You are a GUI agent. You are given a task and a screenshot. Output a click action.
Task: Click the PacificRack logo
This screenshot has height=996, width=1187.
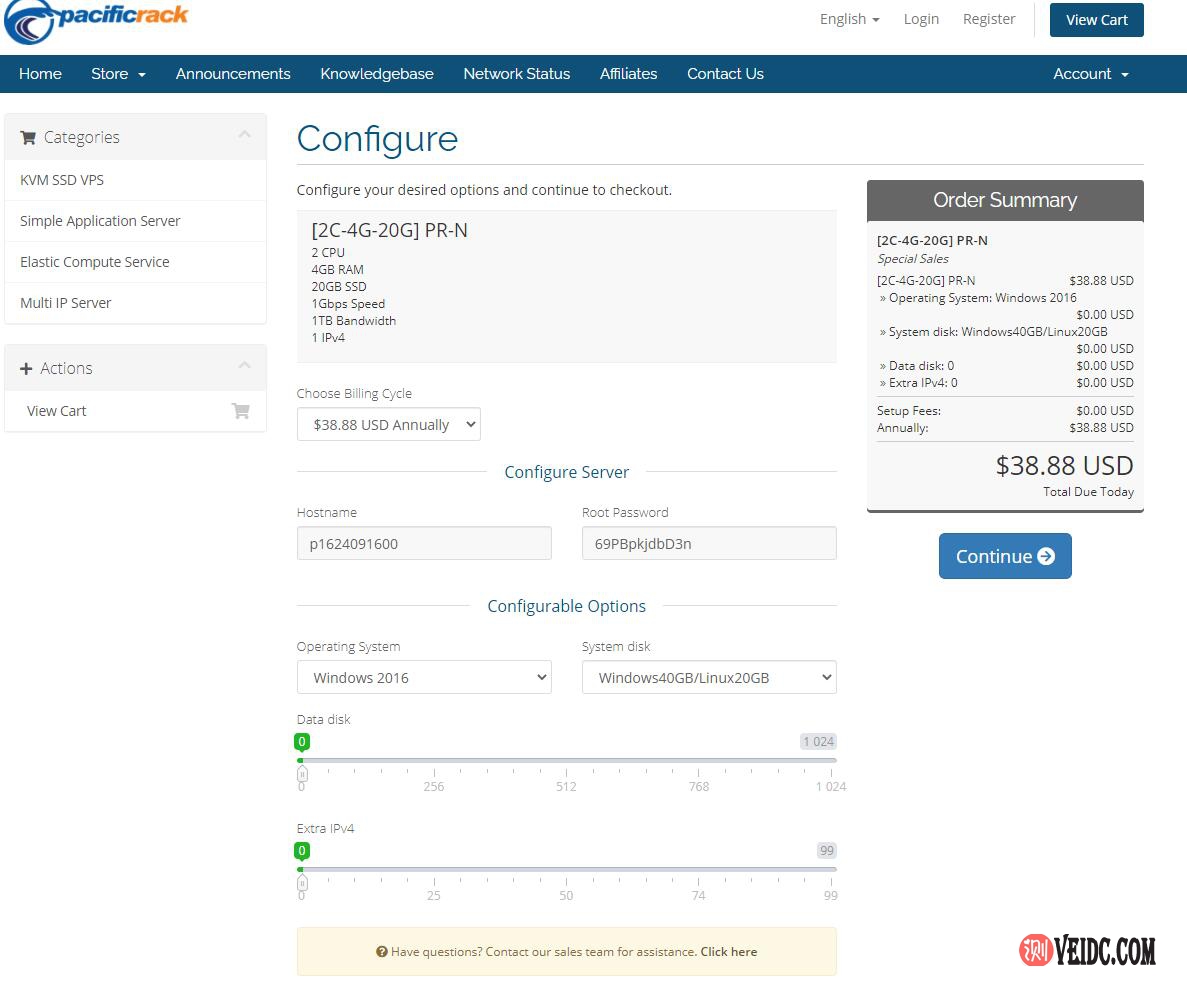95,21
